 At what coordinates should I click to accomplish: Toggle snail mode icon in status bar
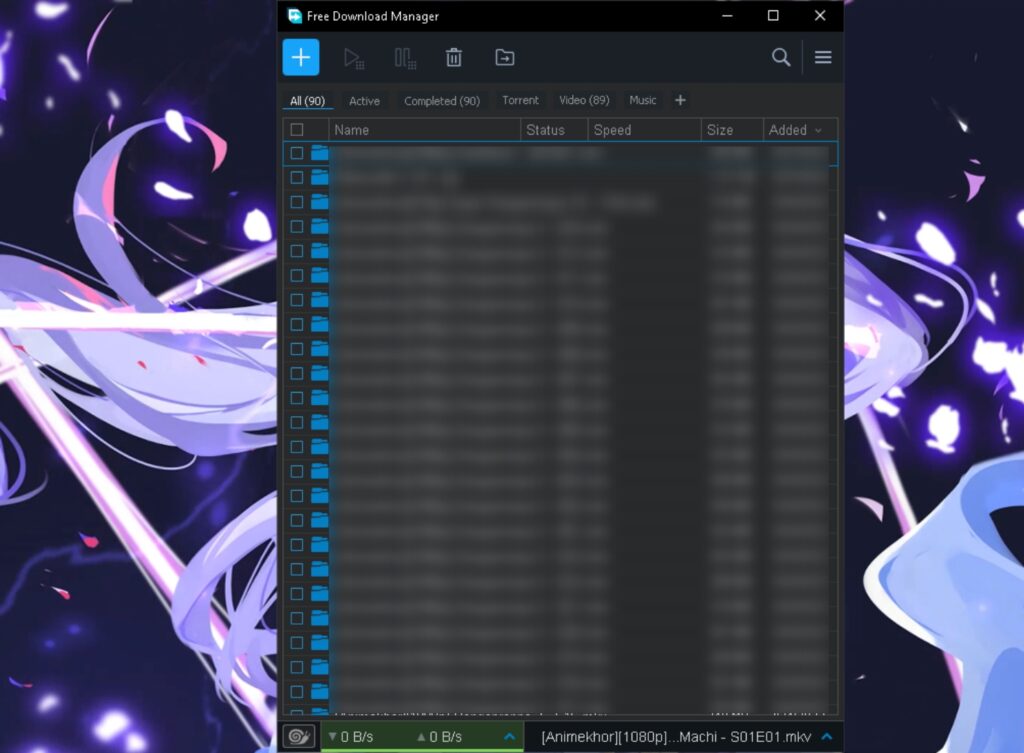pyautogui.click(x=299, y=737)
